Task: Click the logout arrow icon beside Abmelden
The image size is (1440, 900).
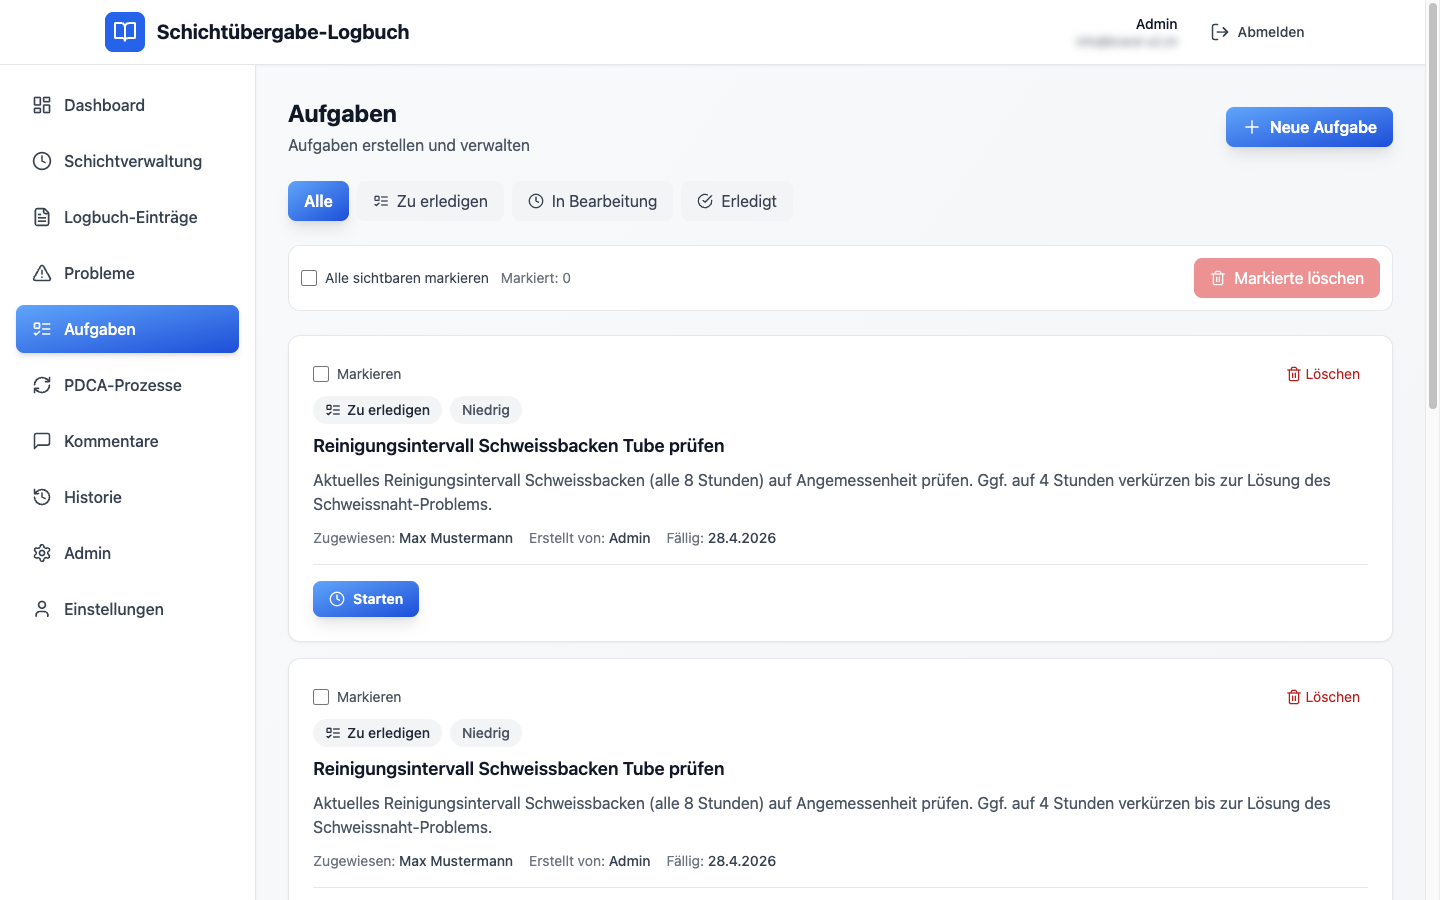Action: click(1219, 32)
